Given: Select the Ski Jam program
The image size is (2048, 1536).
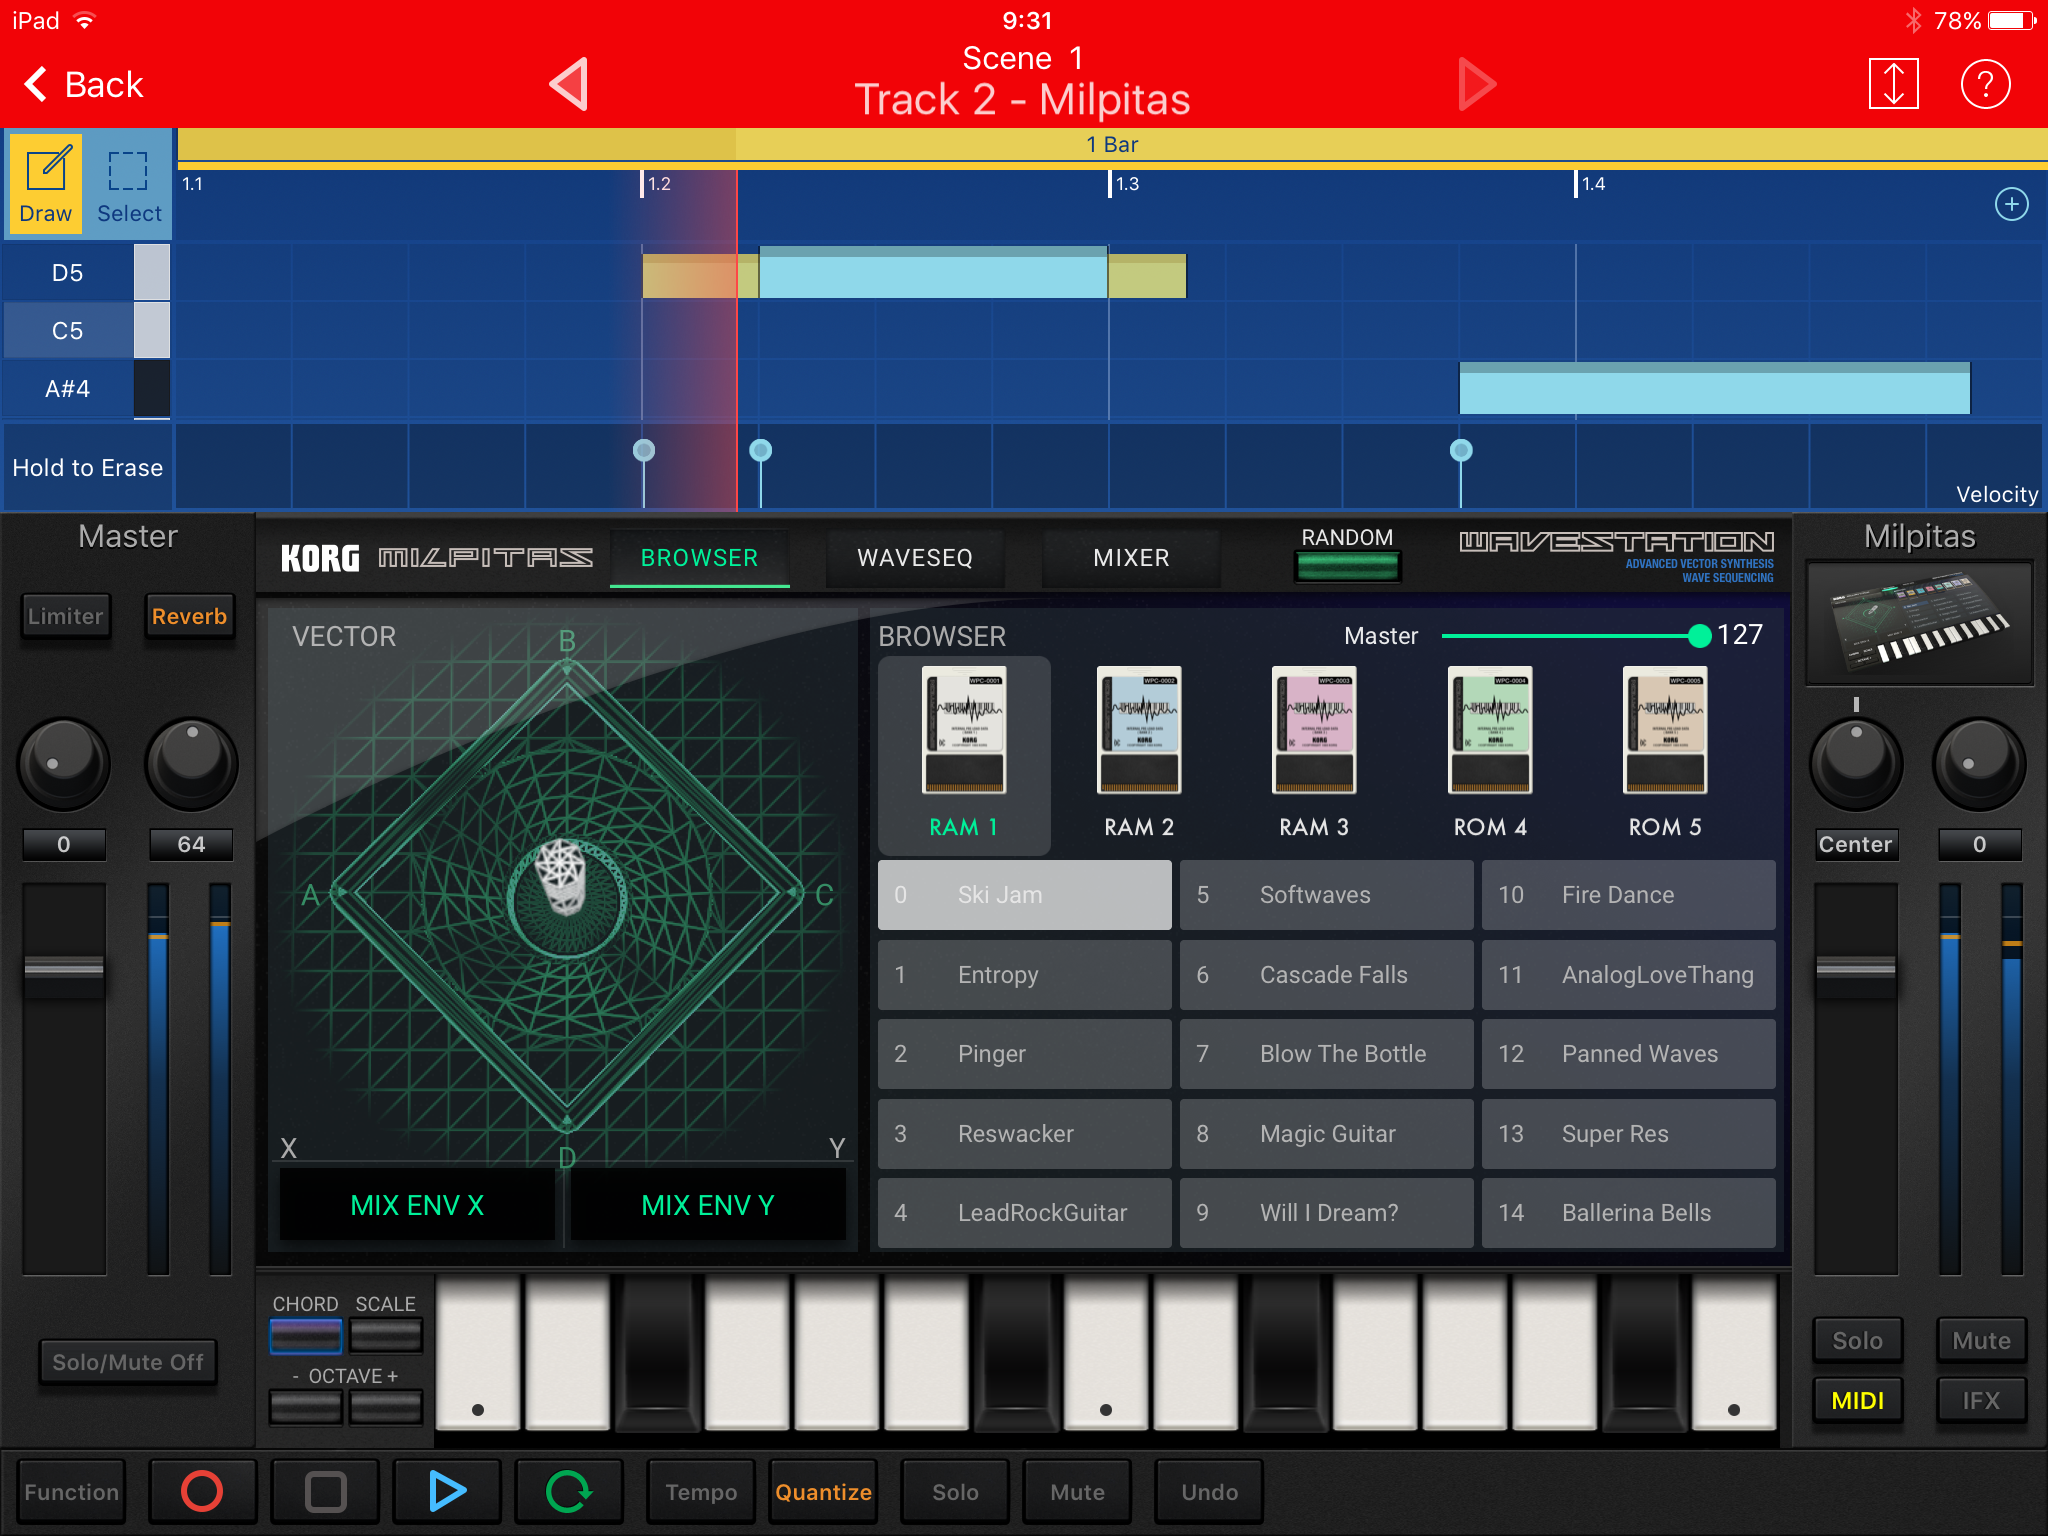Looking at the screenshot, I should tap(1025, 894).
